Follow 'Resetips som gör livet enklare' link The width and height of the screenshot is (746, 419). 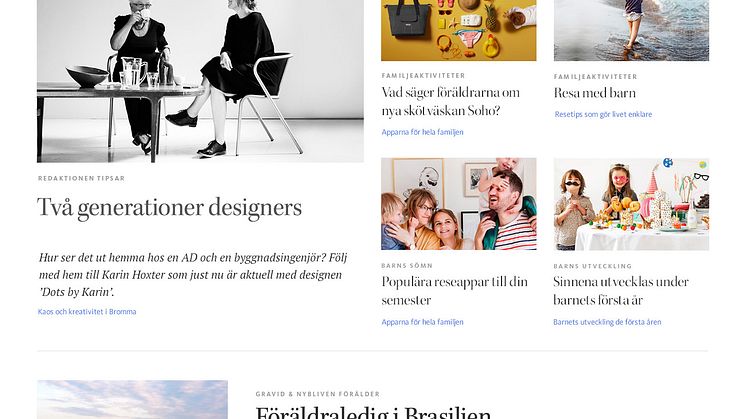tap(603, 114)
